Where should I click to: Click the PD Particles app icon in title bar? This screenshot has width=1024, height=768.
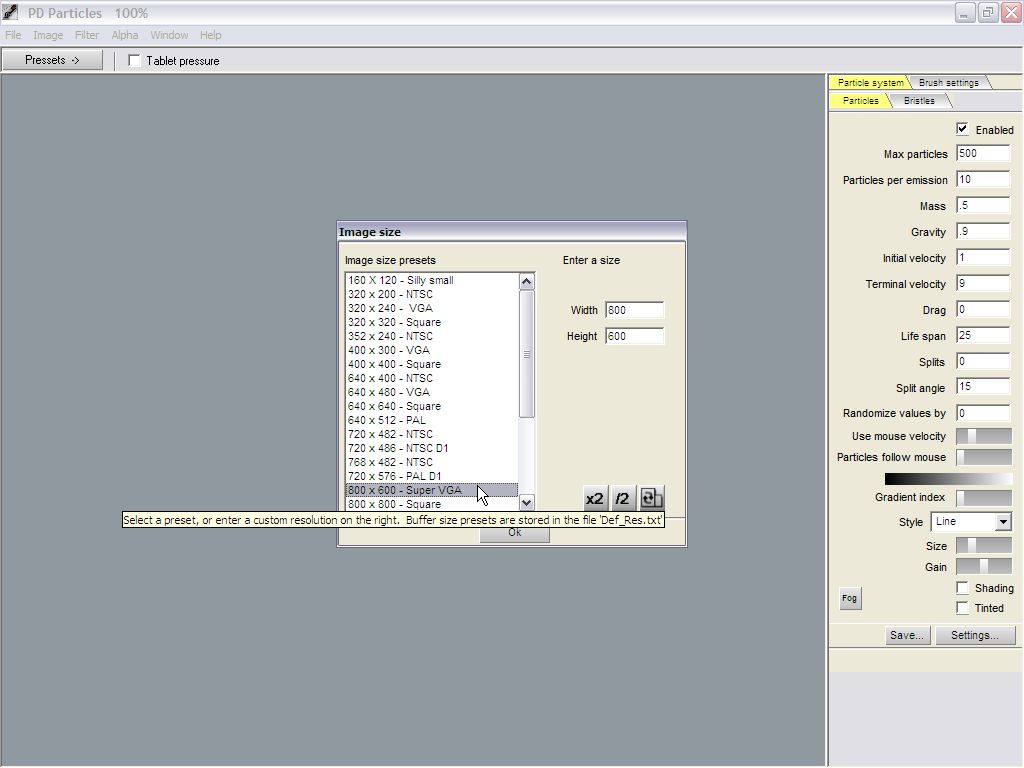pos(12,13)
